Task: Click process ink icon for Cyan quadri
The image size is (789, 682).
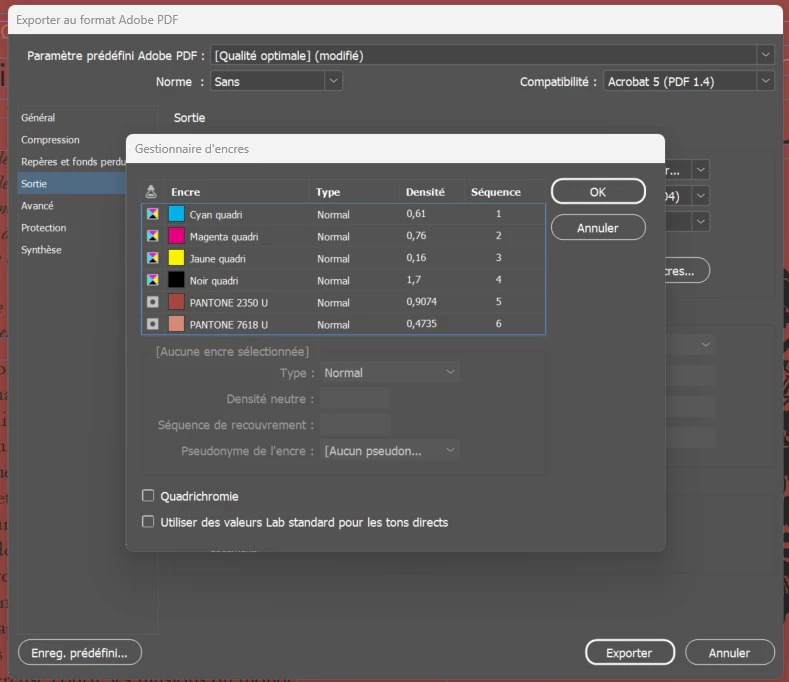Action: [152, 214]
